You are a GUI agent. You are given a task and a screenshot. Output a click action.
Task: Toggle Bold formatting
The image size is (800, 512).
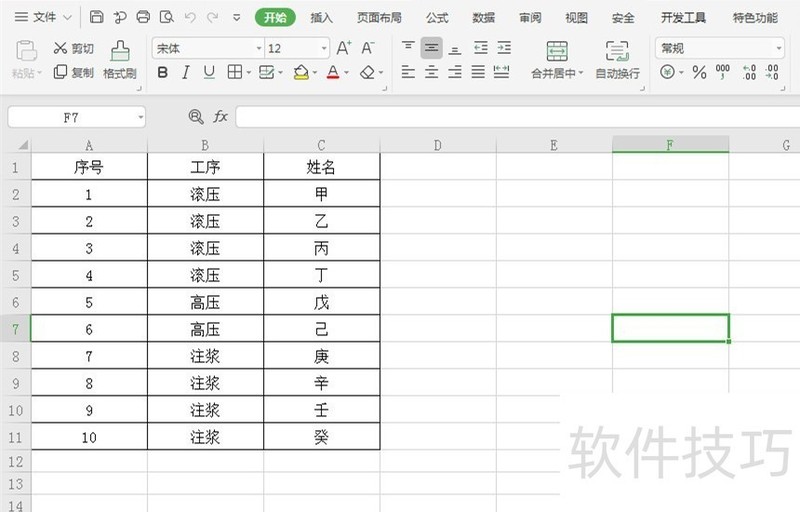[x=163, y=72]
